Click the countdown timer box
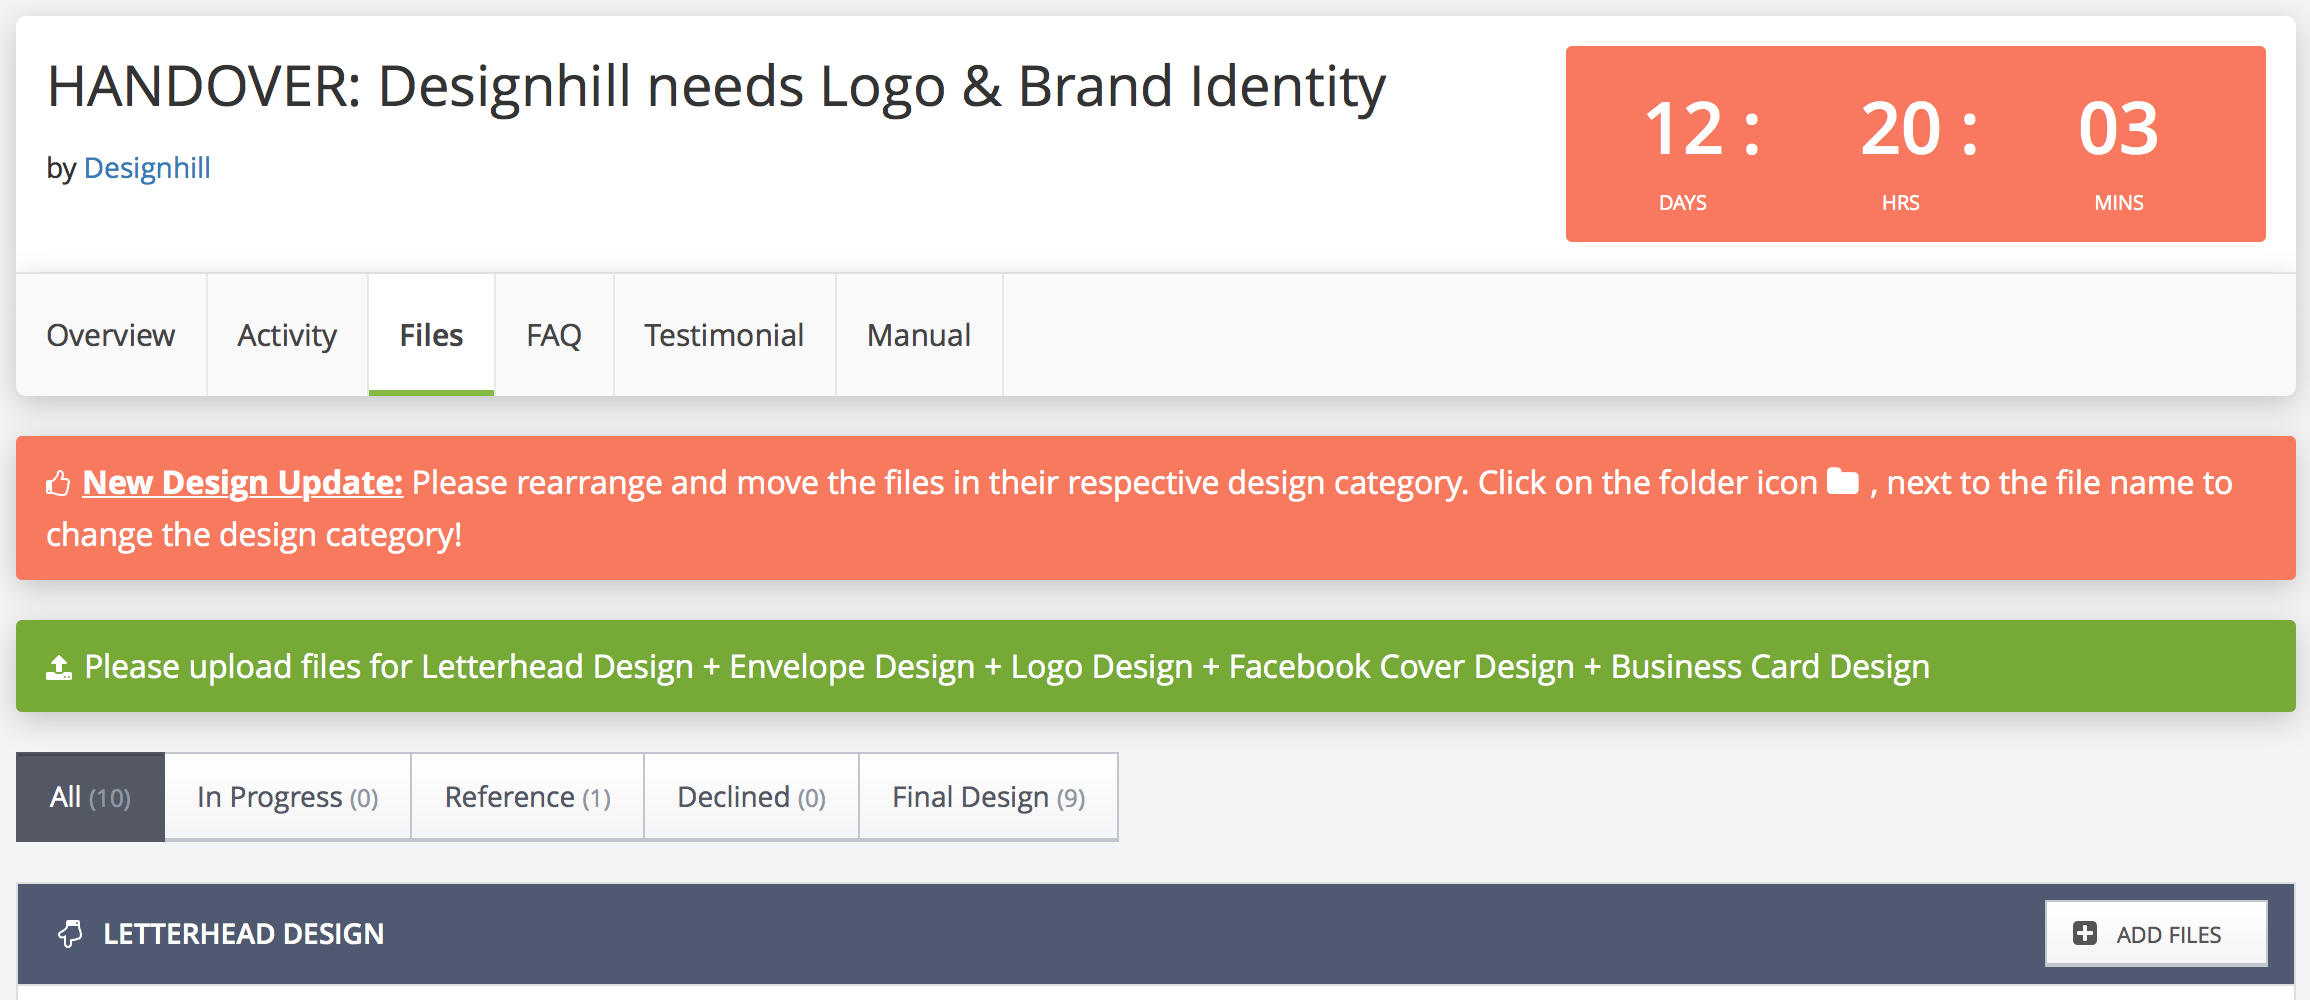This screenshot has width=2310, height=1000. tap(1915, 144)
